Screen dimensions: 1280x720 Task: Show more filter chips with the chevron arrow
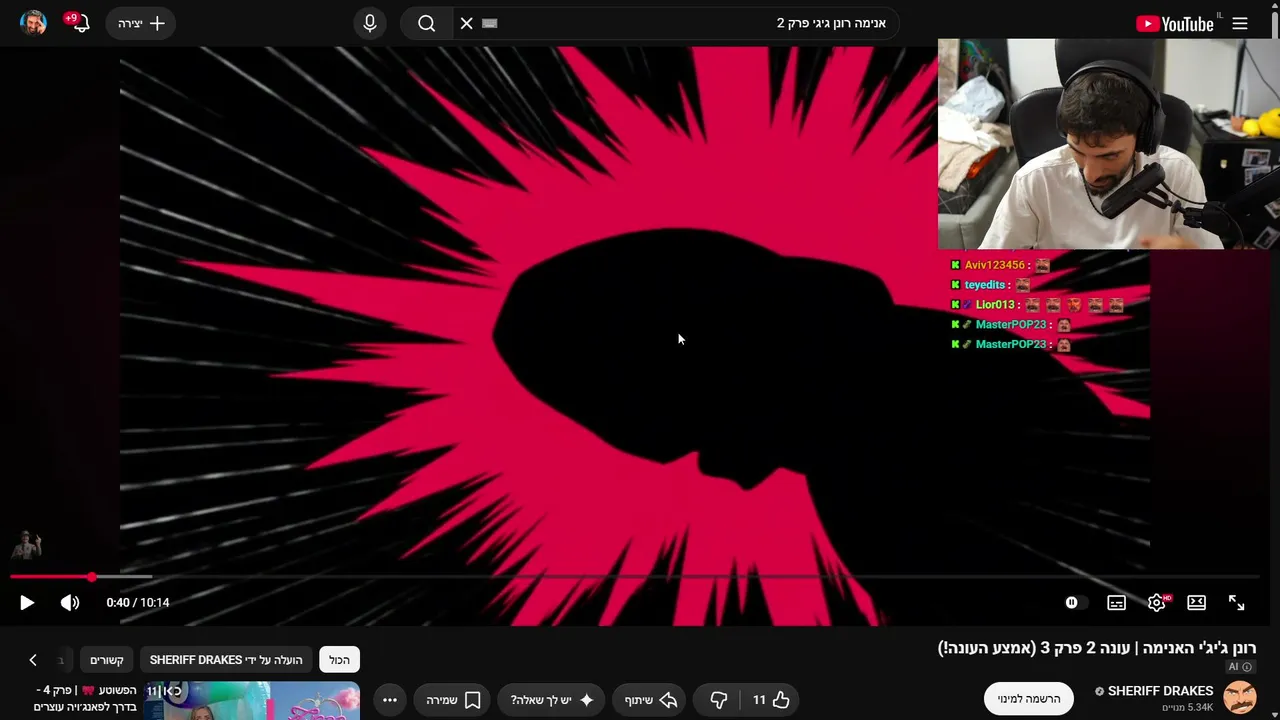click(33, 660)
